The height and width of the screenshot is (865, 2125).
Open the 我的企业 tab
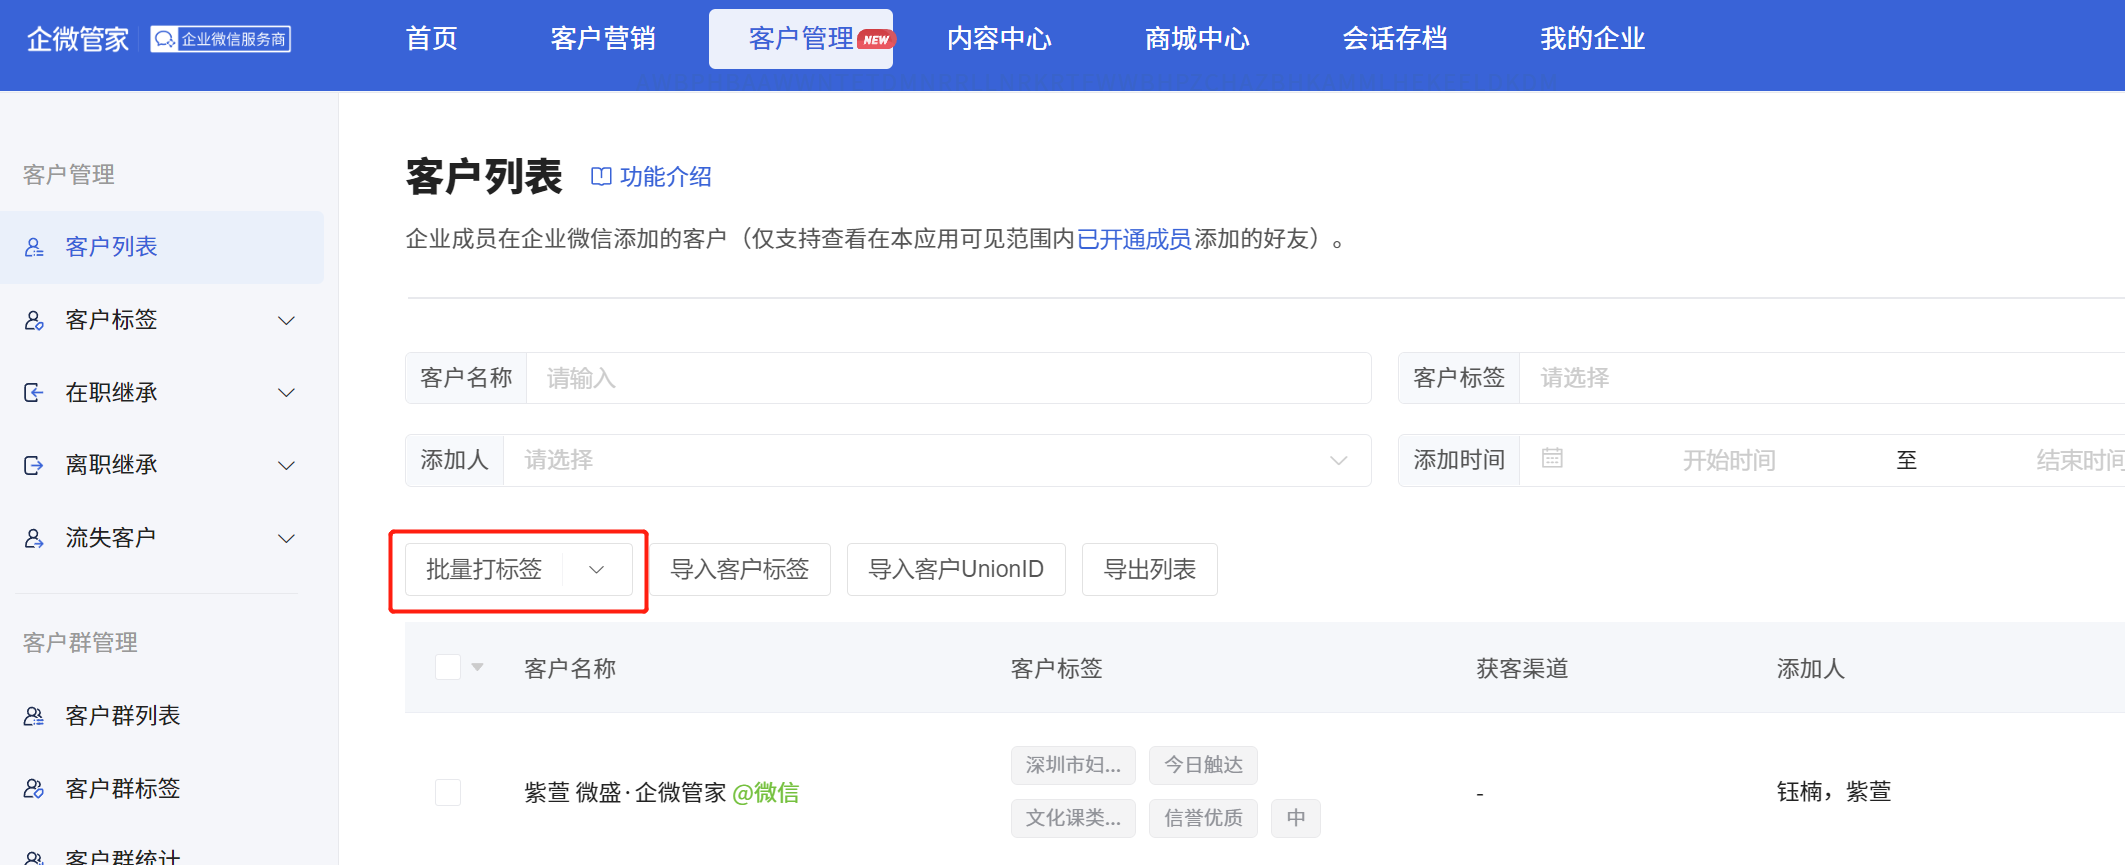coord(1593,39)
